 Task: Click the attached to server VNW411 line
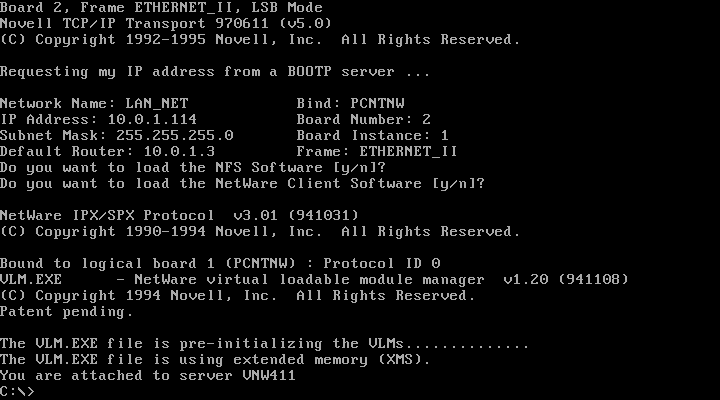148,376
